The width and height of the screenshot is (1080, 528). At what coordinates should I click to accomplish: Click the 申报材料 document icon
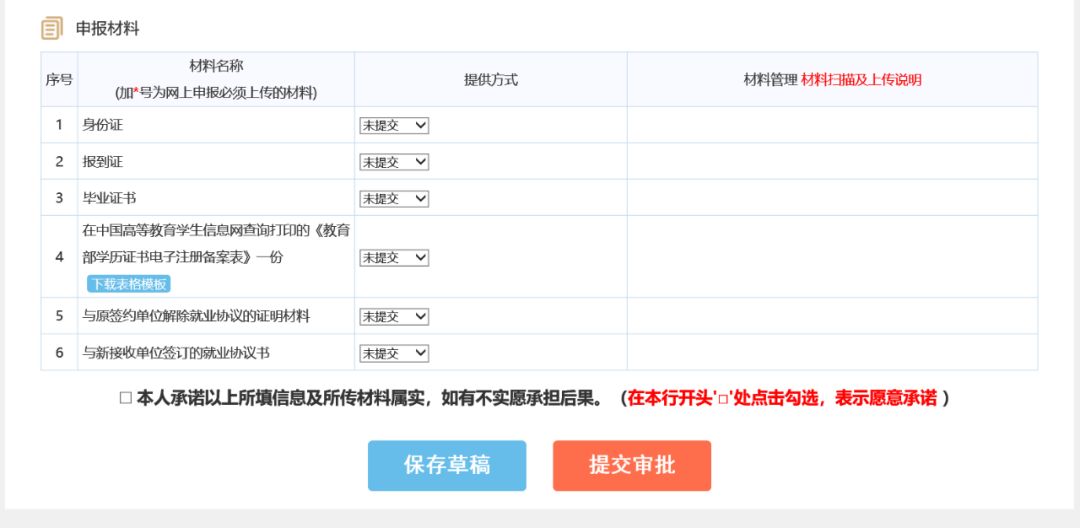point(52,28)
